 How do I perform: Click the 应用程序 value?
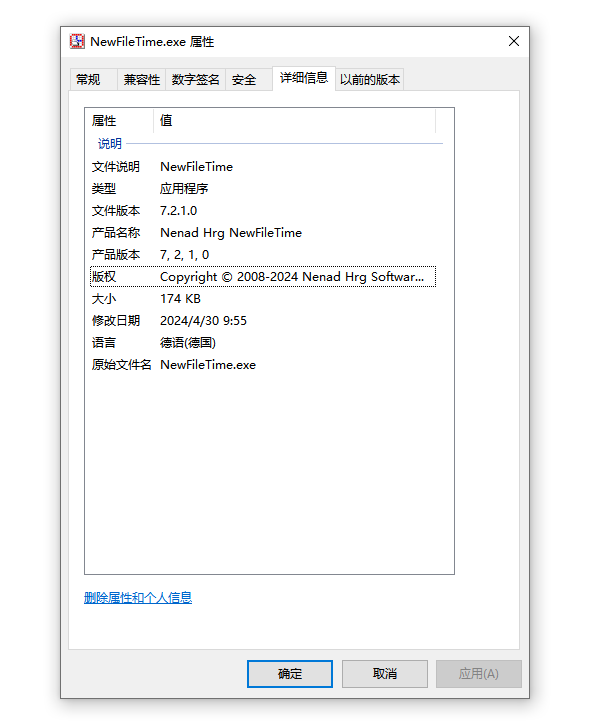click(184, 189)
